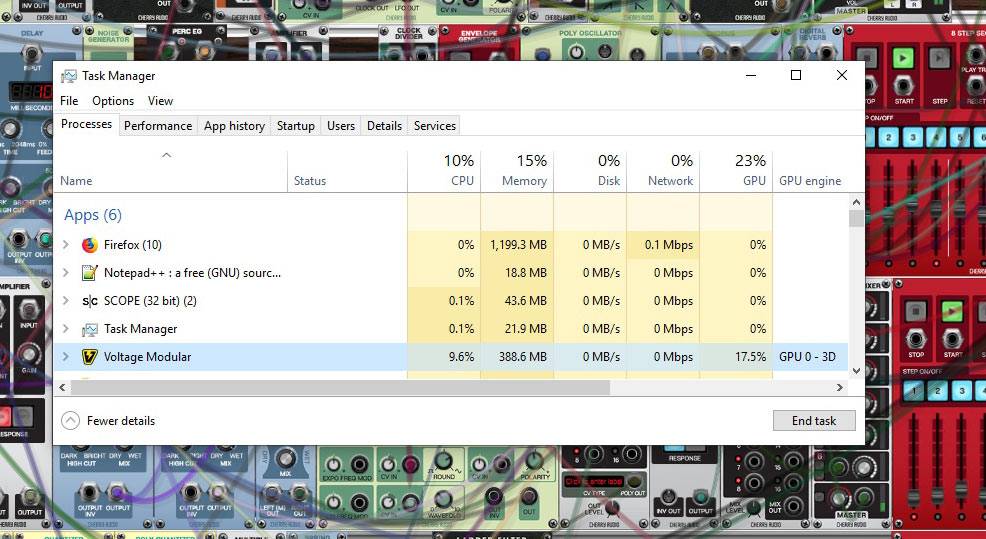Expand the Firefox process group
Image resolution: width=986 pixels, height=539 pixels.
point(66,245)
